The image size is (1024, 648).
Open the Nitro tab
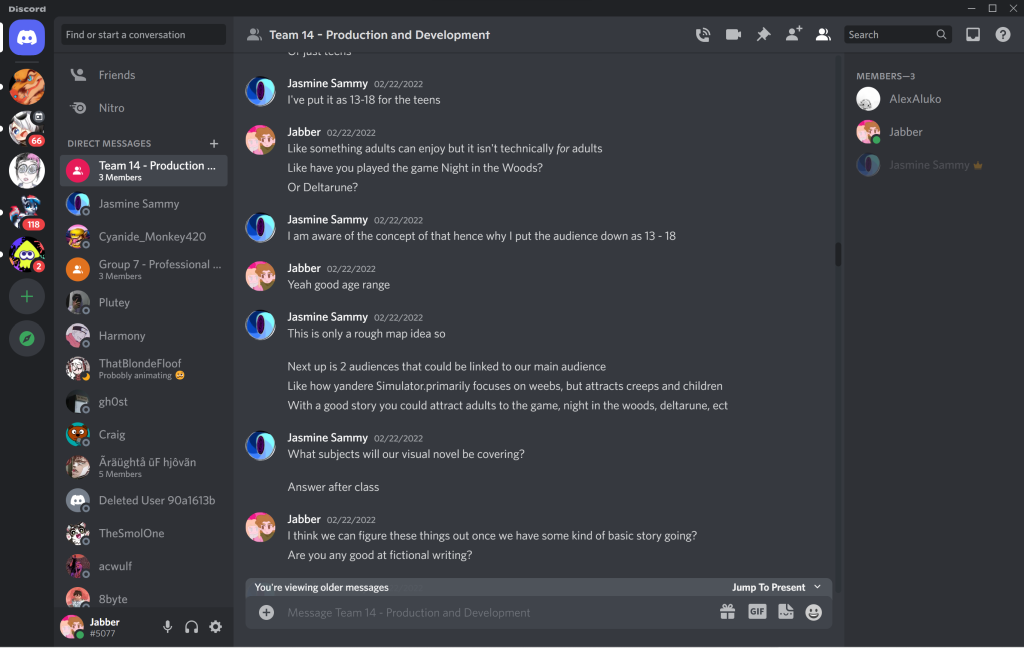point(111,108)
